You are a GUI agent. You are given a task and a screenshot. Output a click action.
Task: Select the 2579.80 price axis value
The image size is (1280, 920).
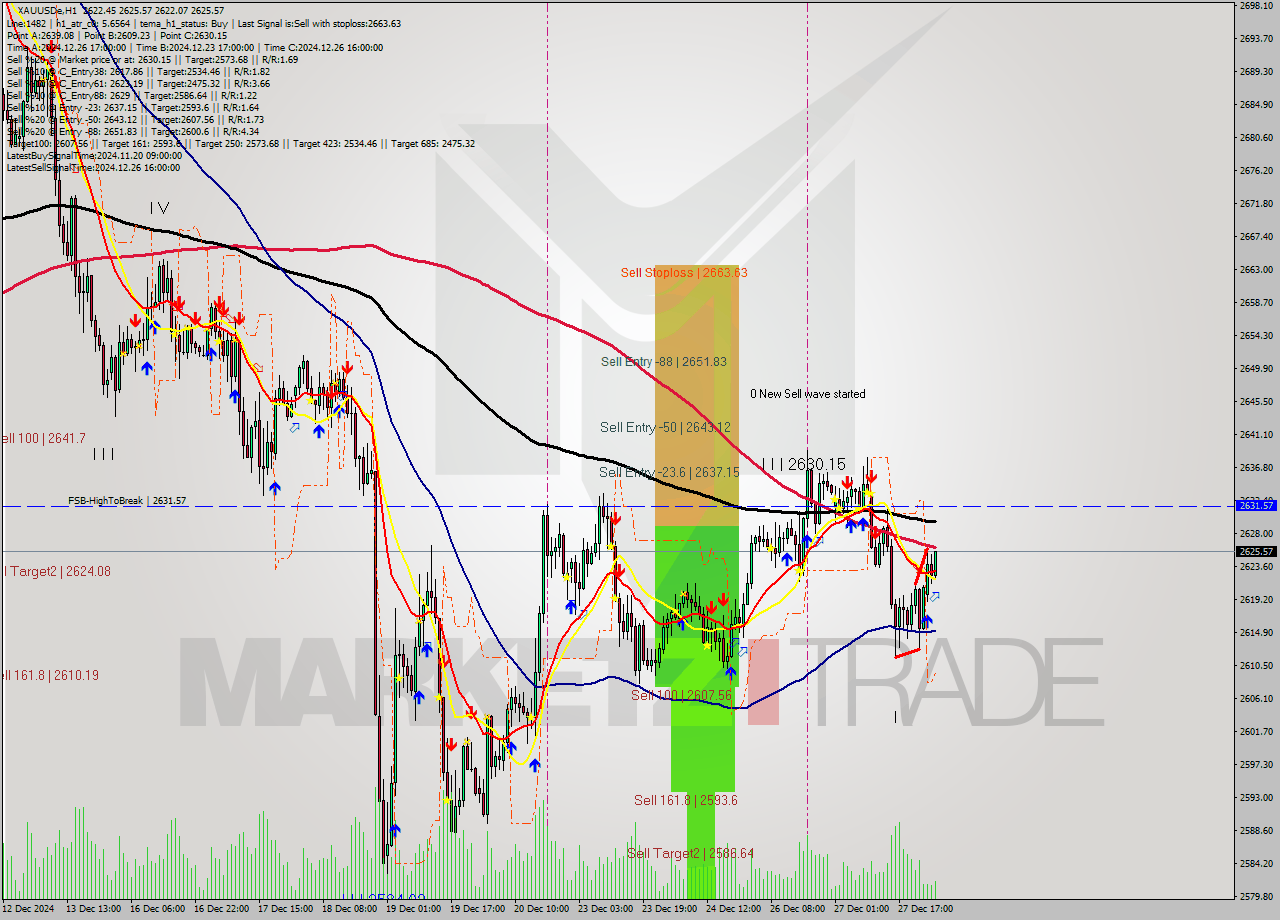[x=1255, y=896]
